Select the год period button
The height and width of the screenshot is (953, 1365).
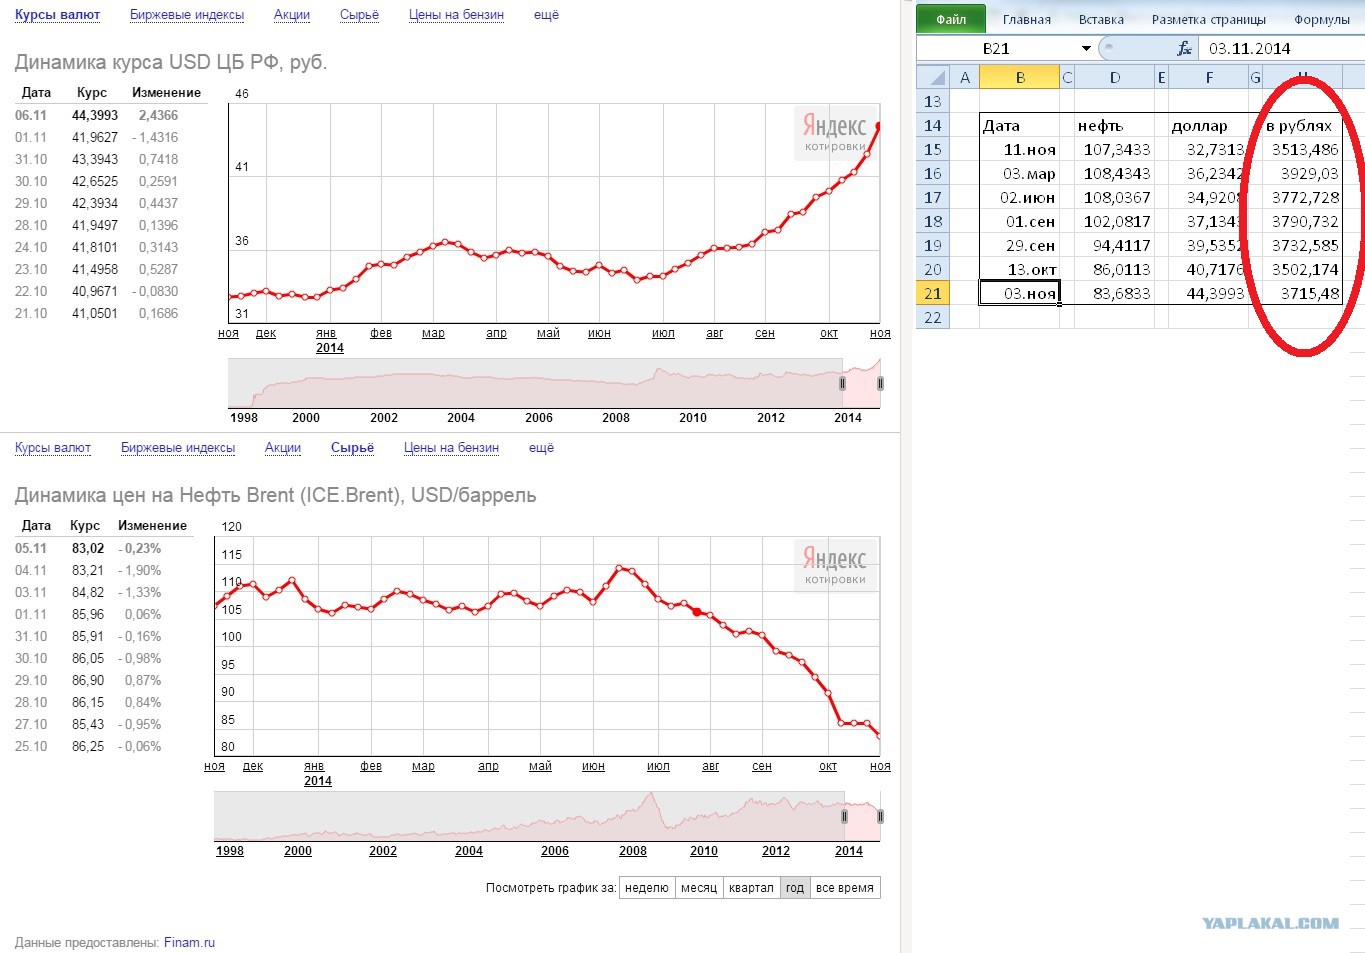coord(795,888)
